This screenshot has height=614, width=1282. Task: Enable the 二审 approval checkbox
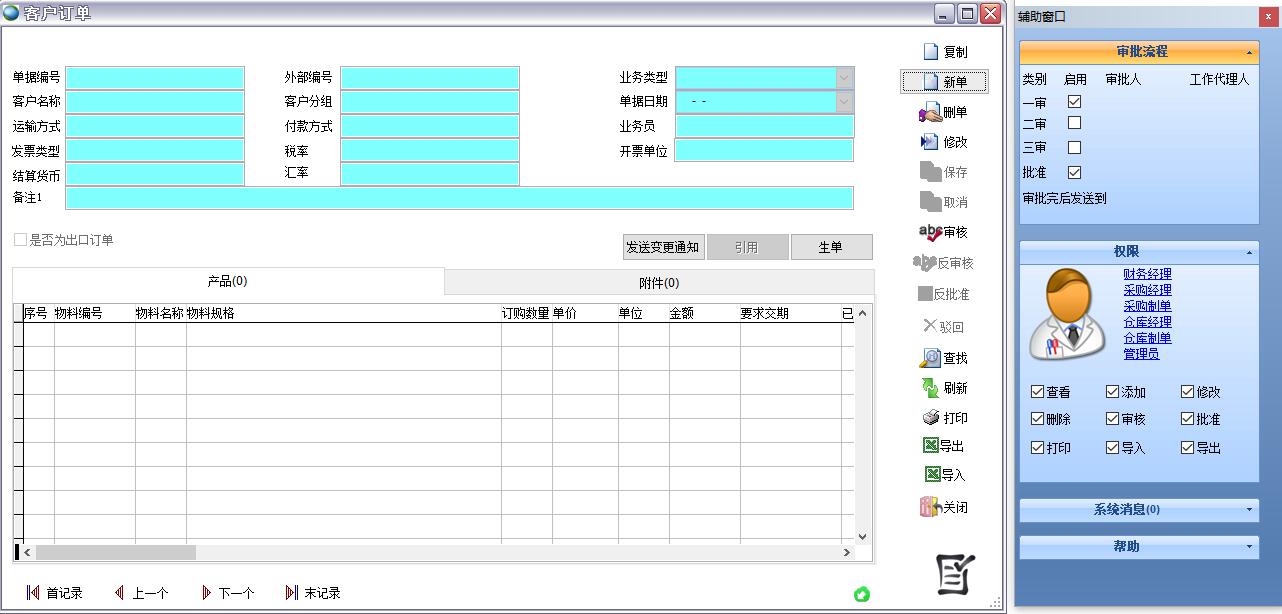(x=1075, y=123)
